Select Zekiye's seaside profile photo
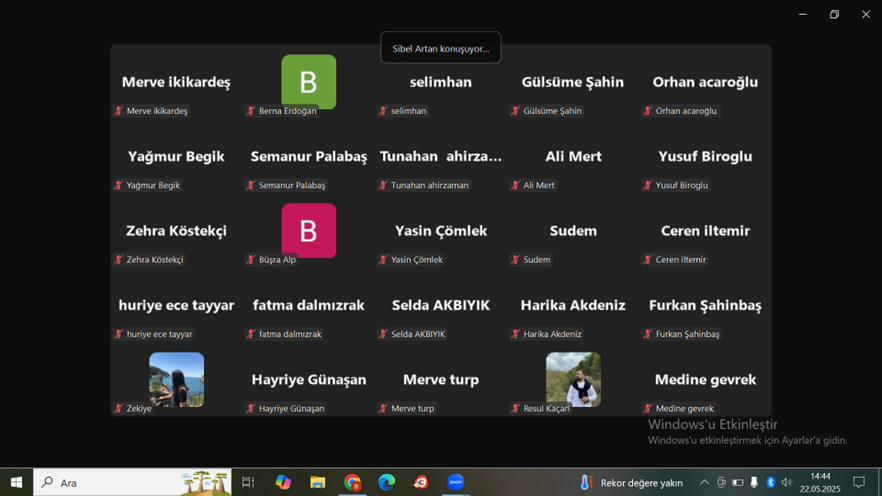The height and width of the screenshot is (496, 882). click(177, 380)
